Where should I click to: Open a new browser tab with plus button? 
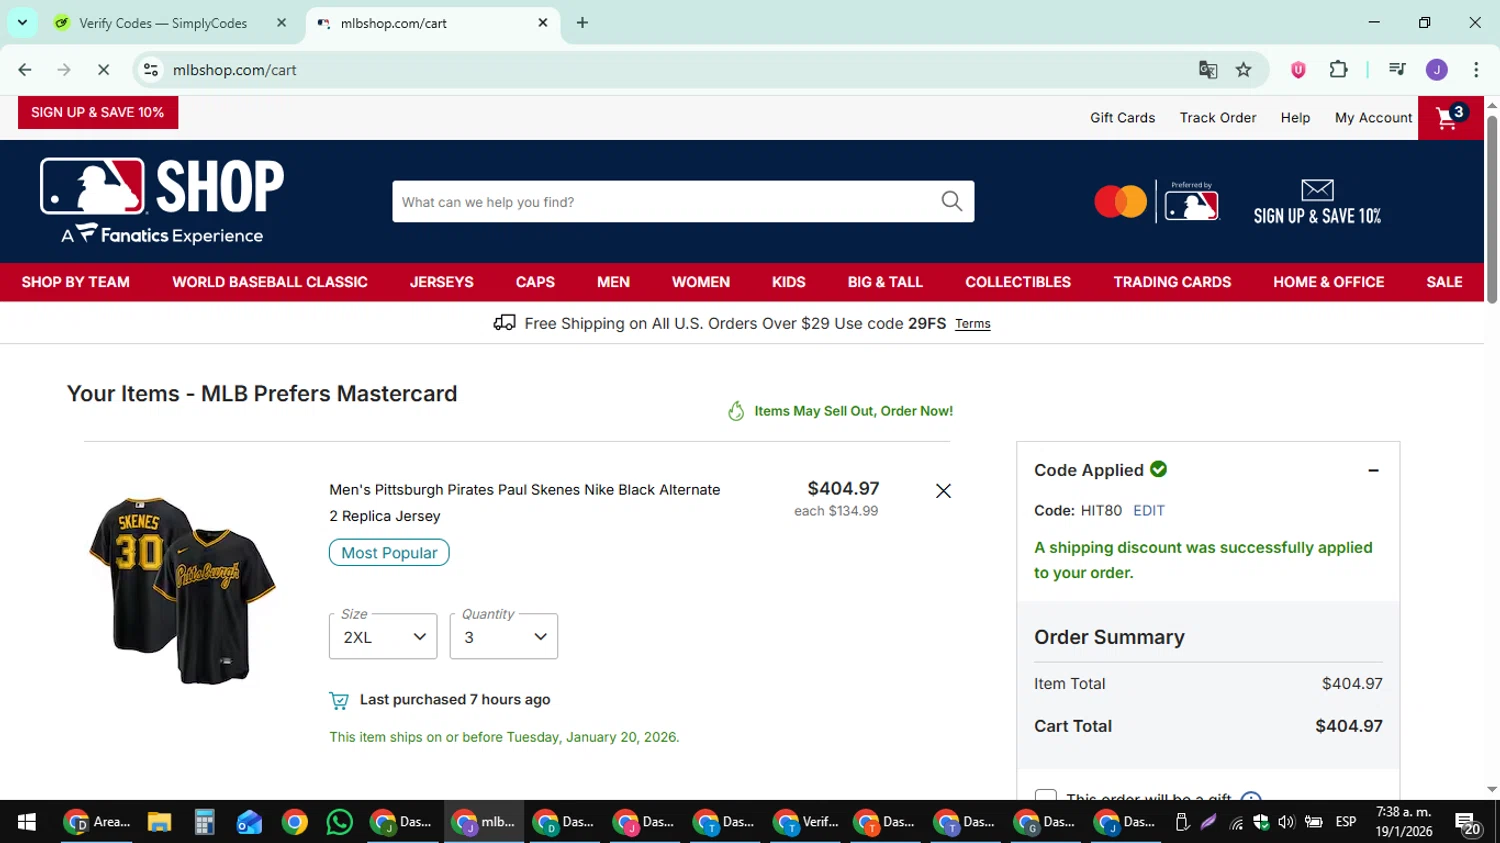tap(582, 23)
